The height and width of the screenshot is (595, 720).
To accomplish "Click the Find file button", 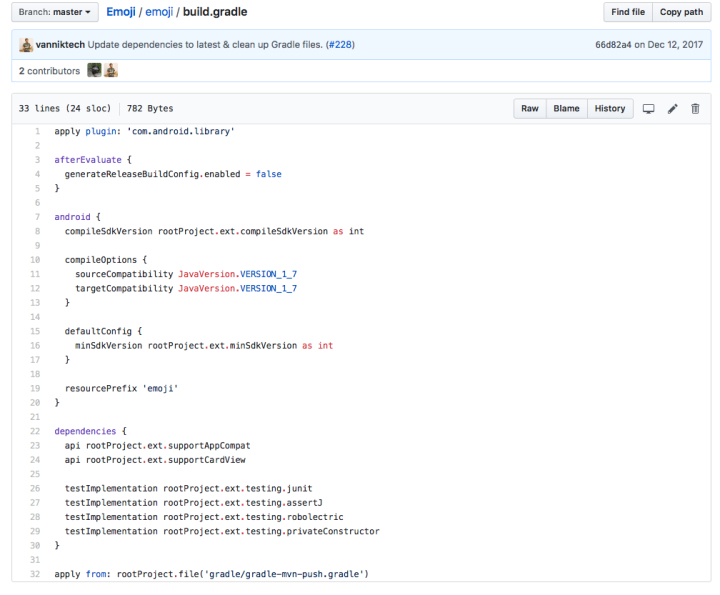I will click(x=628, y=12).
